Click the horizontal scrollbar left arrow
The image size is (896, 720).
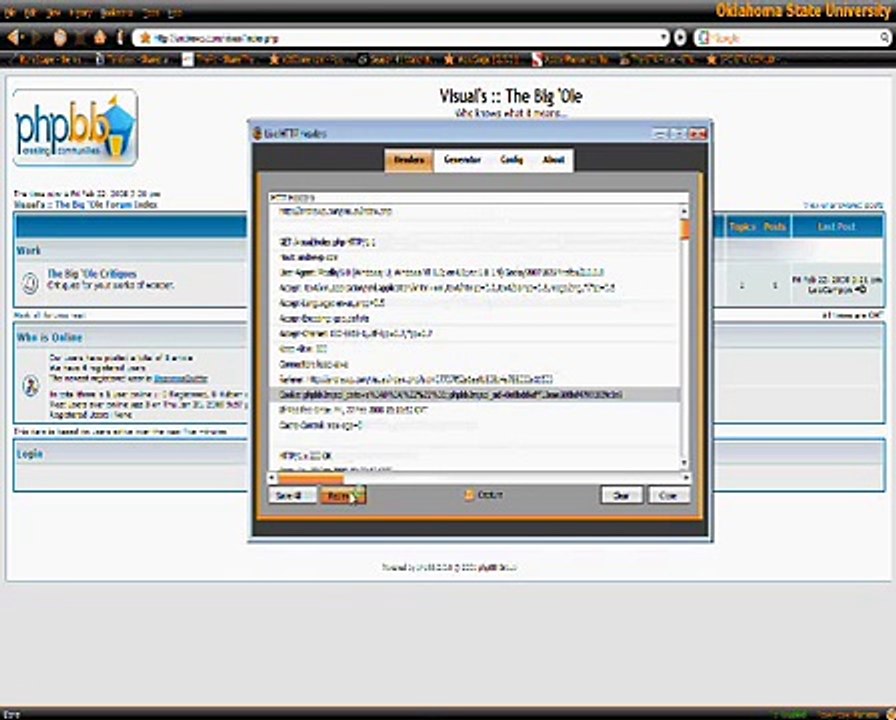(x=273, y=478)
